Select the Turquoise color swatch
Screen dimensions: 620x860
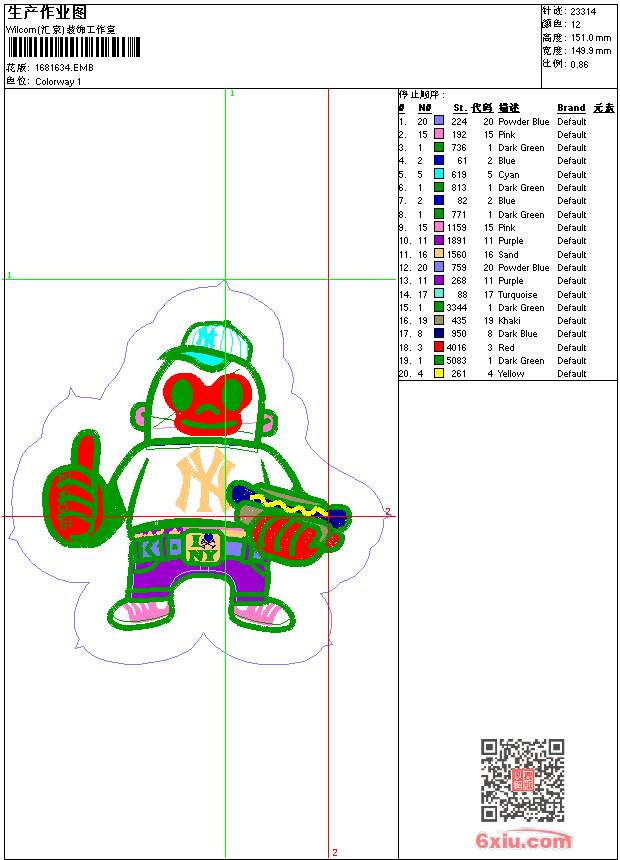(x=439, y=294)
